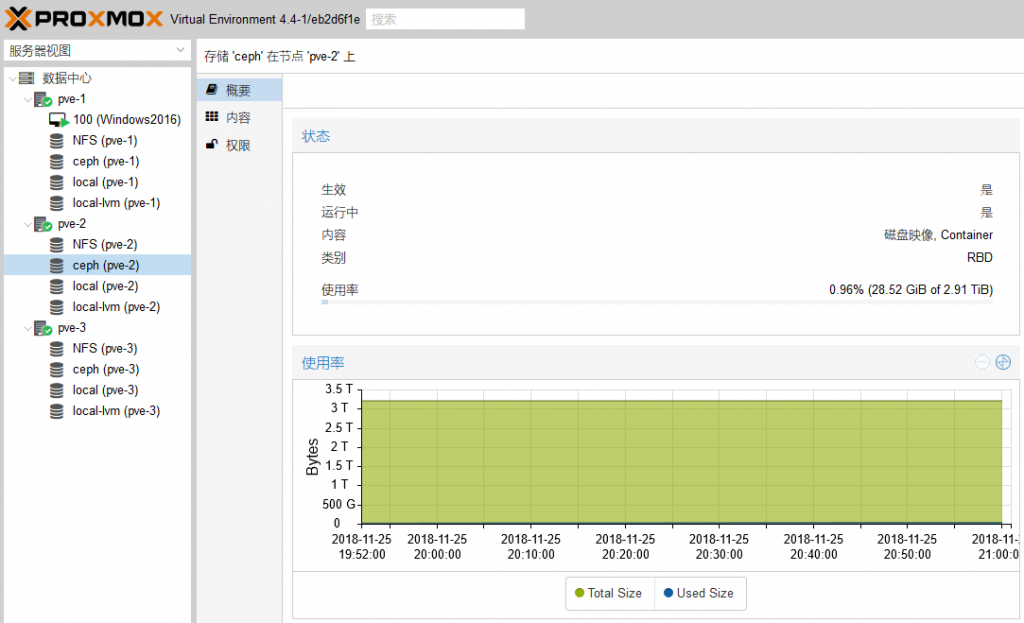Select local (pve-2) storage icon
1024x623 pixels.
(x=57, y=287)
